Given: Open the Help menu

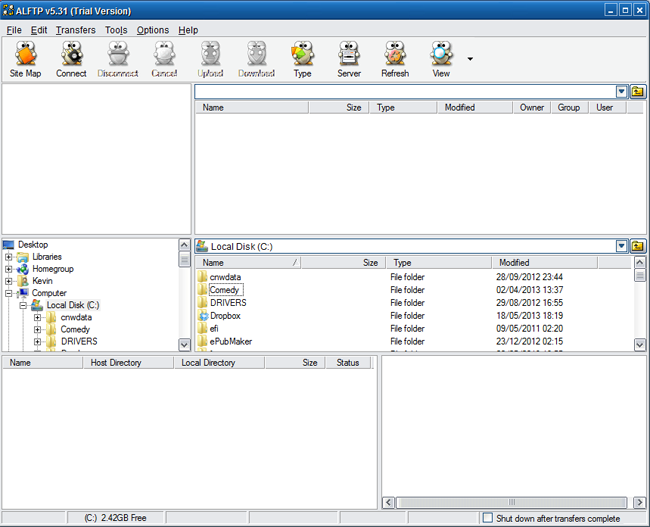Looking at the screenshot, I should pyautogui.click(x=188, y=30).
